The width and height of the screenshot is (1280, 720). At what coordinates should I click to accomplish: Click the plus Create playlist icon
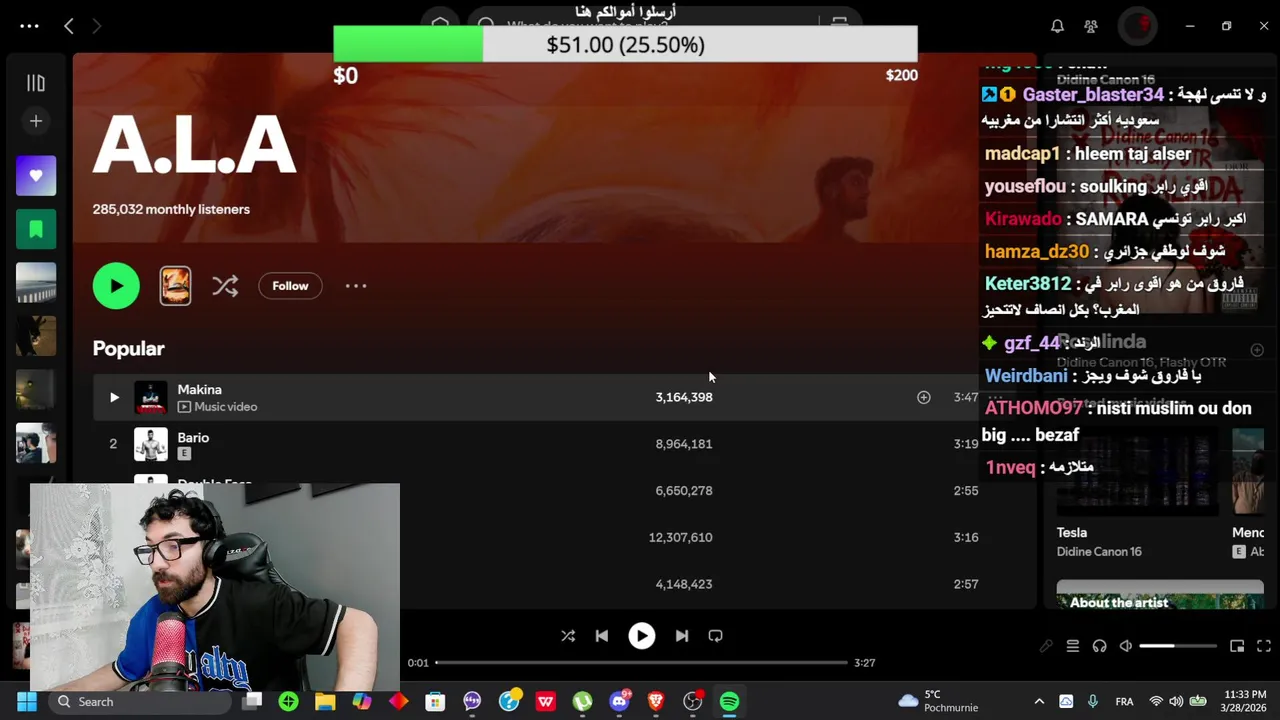[36, 121]
